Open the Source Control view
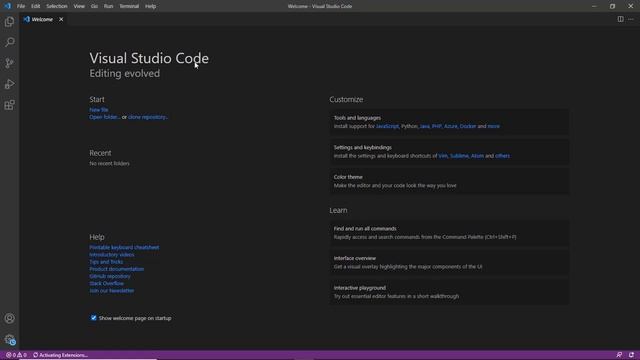The image size is (640, 360). 9,63
